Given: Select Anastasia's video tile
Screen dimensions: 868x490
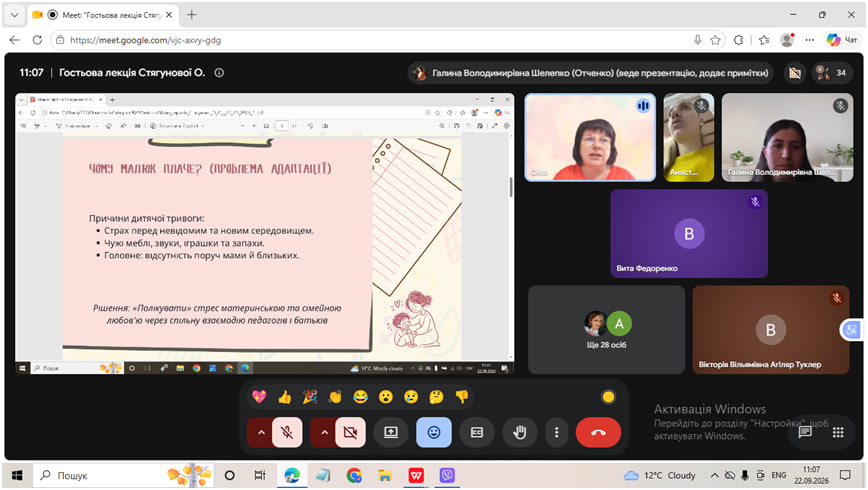Looking at the screenshot, I should click(689, 137).
